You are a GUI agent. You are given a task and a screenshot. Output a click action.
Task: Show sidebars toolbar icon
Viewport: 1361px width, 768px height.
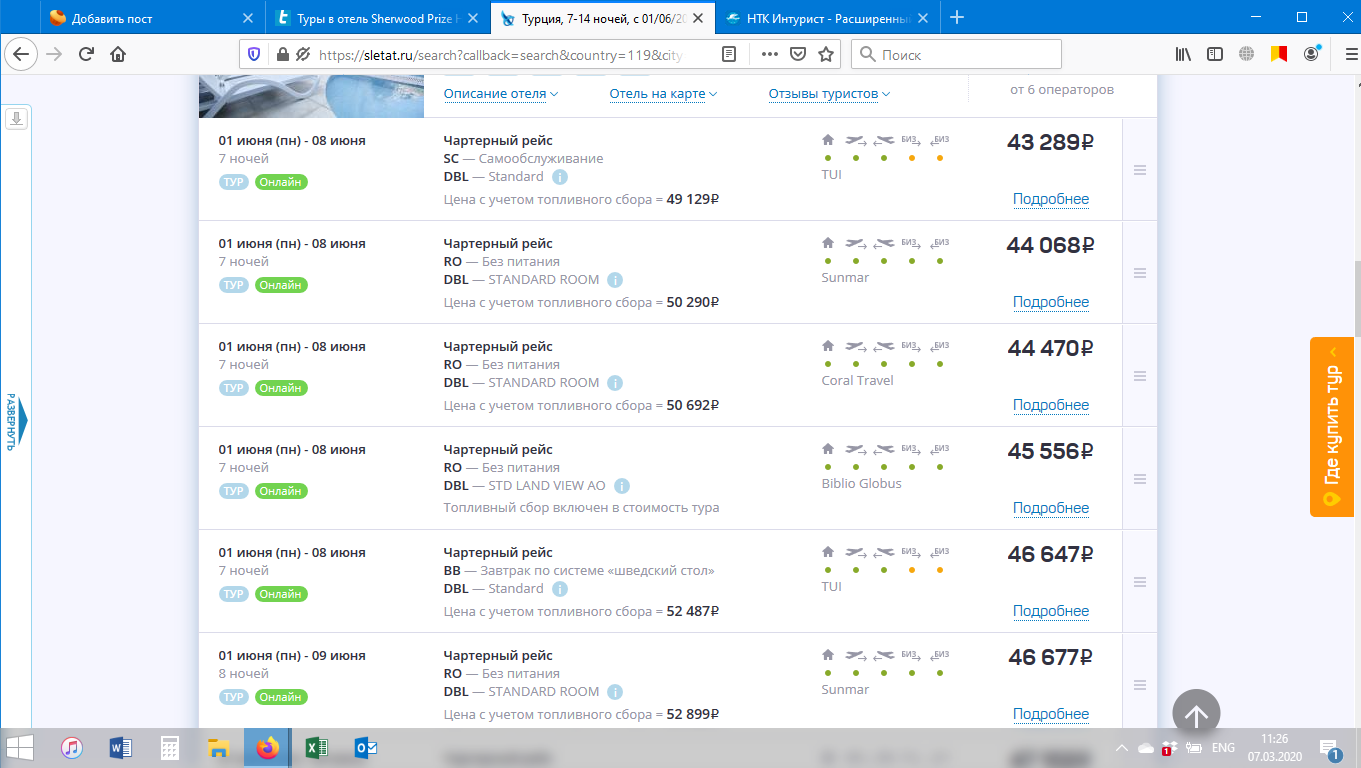point(1214,54)
